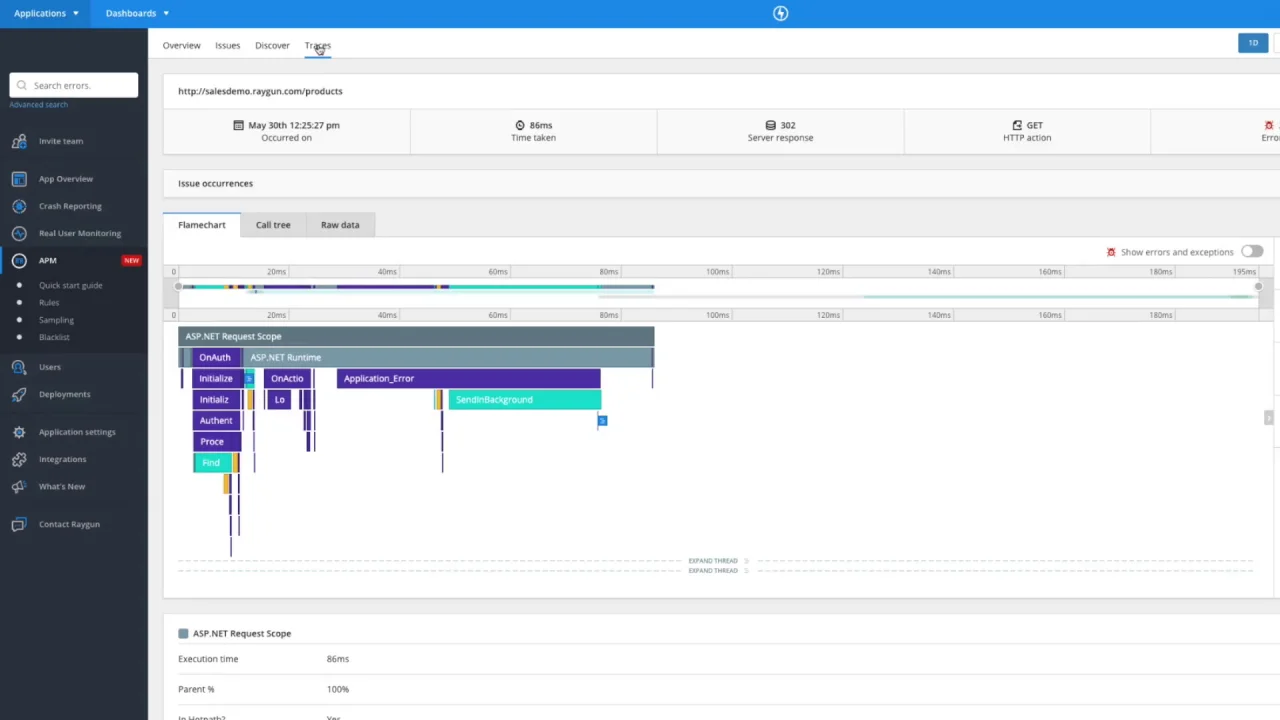
Task: Open Crash Reporting section
Action: tap(70, 206)
